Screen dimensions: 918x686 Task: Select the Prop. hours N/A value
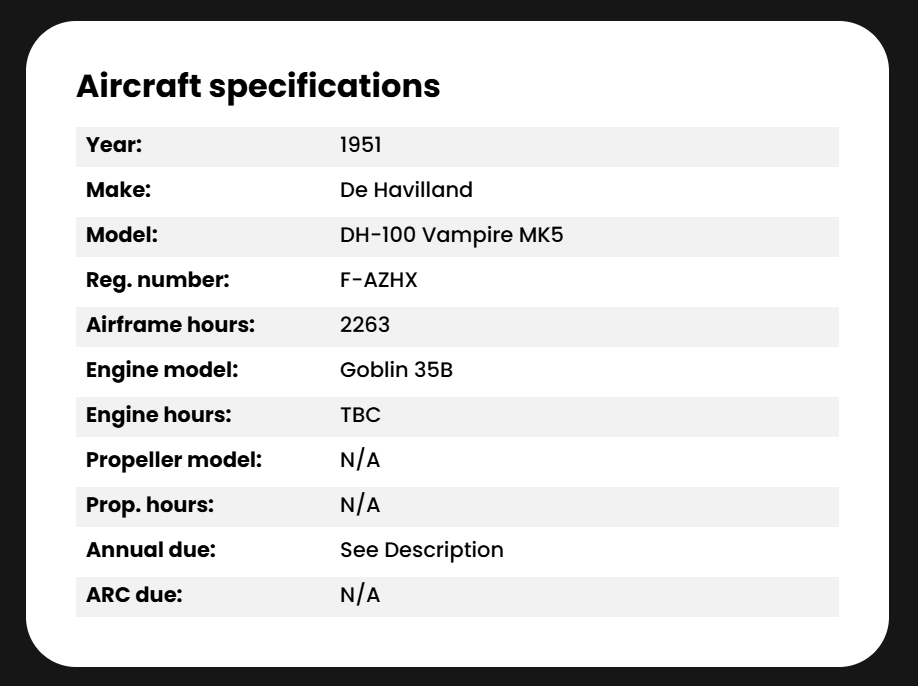[x=360, y=505]
